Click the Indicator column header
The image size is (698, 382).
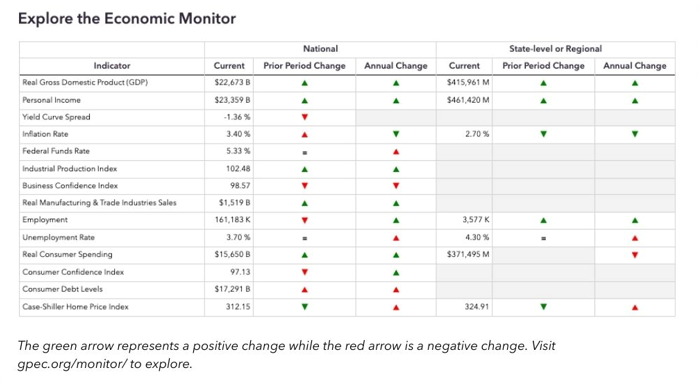click(x=112, y=66)
